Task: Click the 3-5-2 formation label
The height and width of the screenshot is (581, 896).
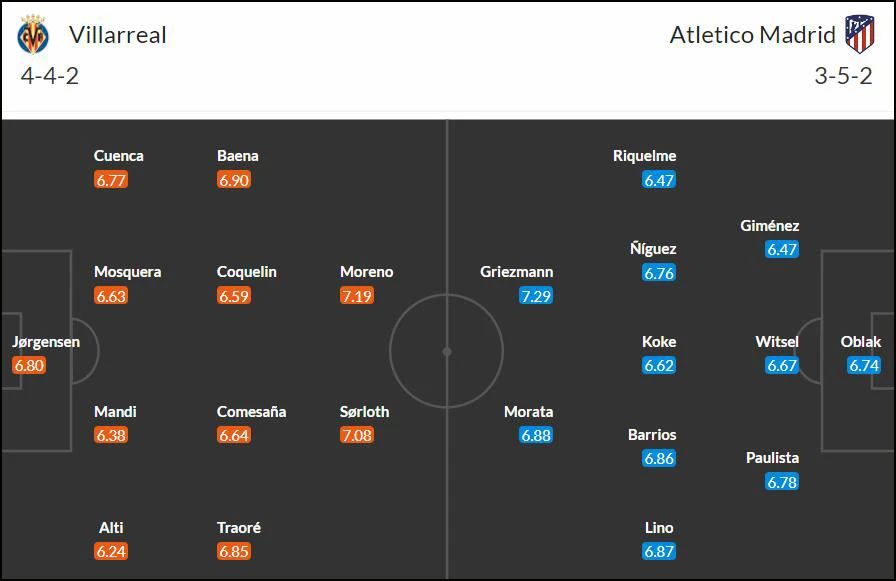Action: click(843, 76)
